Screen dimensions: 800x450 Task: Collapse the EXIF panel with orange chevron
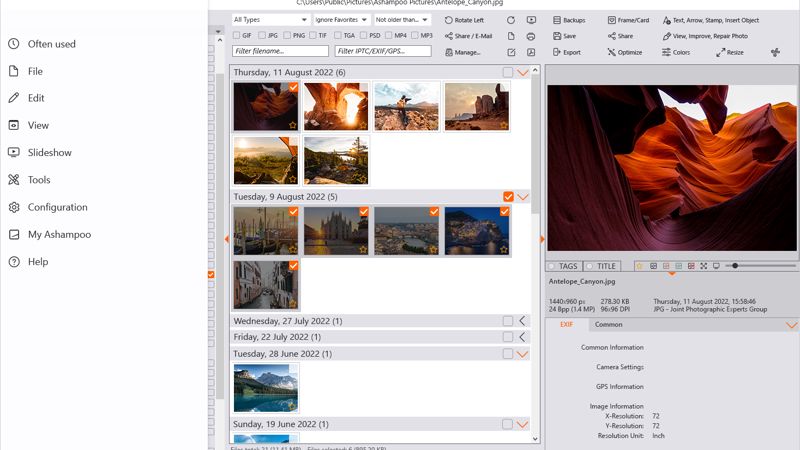(x=791, y=325)
